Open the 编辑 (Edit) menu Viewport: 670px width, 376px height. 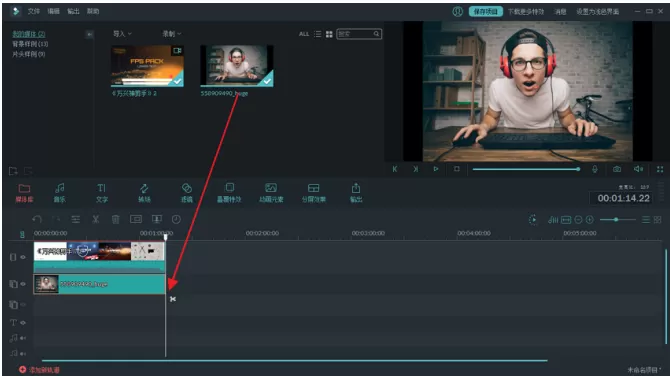(53, 11)
